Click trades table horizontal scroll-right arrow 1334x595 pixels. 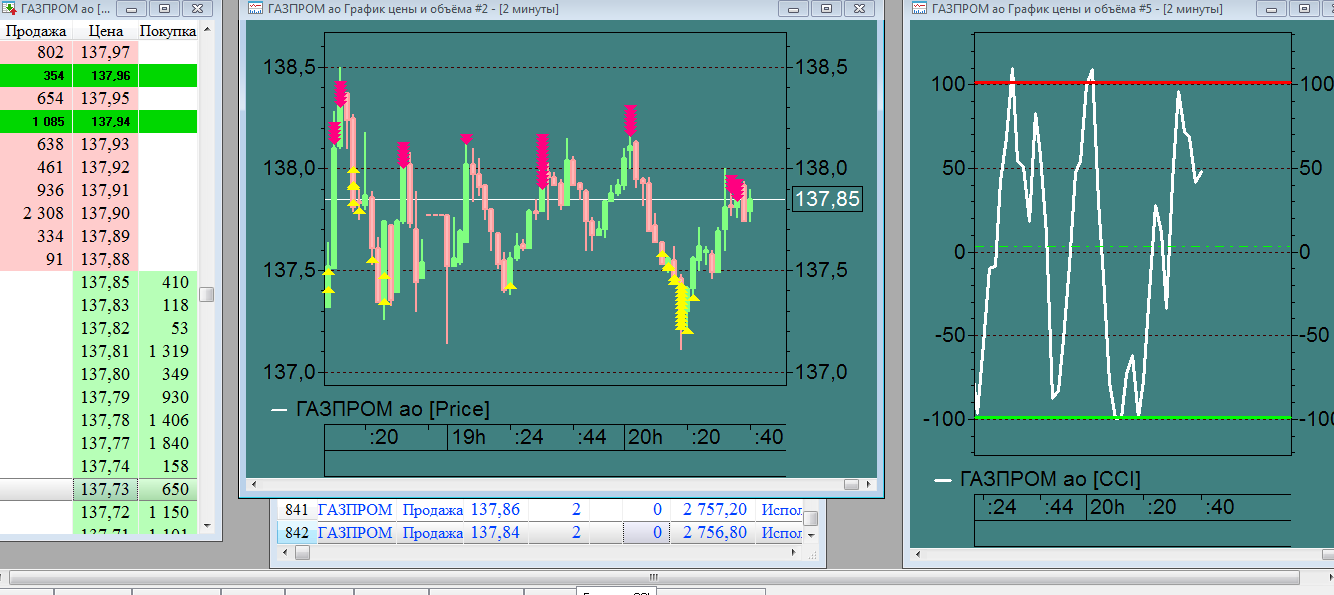point(795,551)
